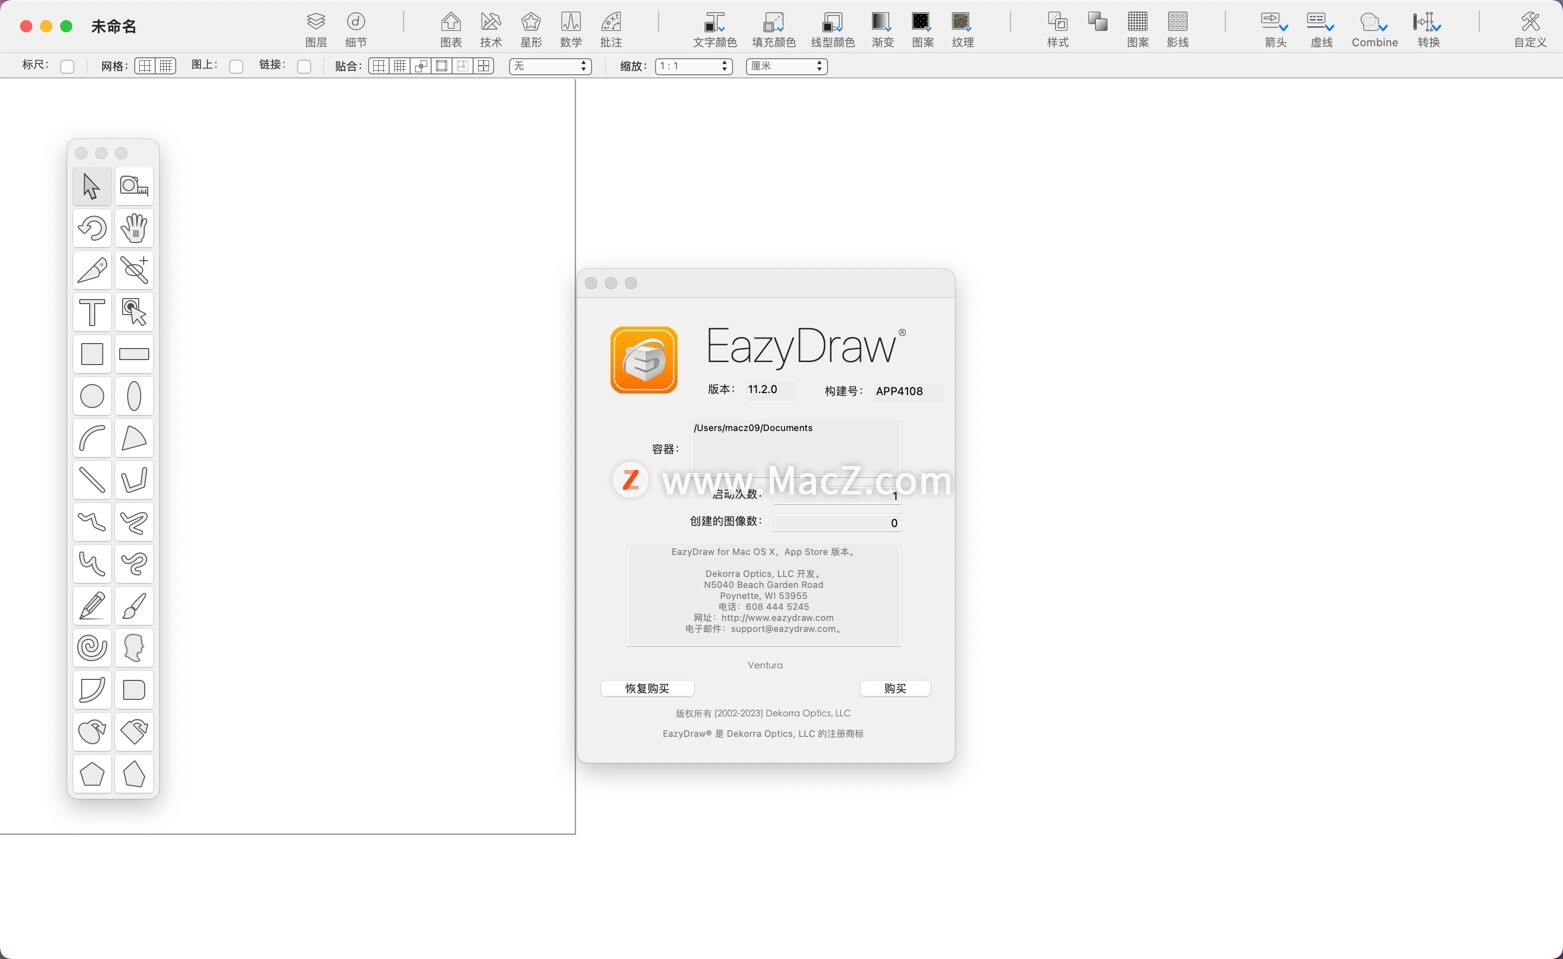Open the 厘米 units dropdown
This screenshot has width=1563, height=959.
click(x=787, y=66)
